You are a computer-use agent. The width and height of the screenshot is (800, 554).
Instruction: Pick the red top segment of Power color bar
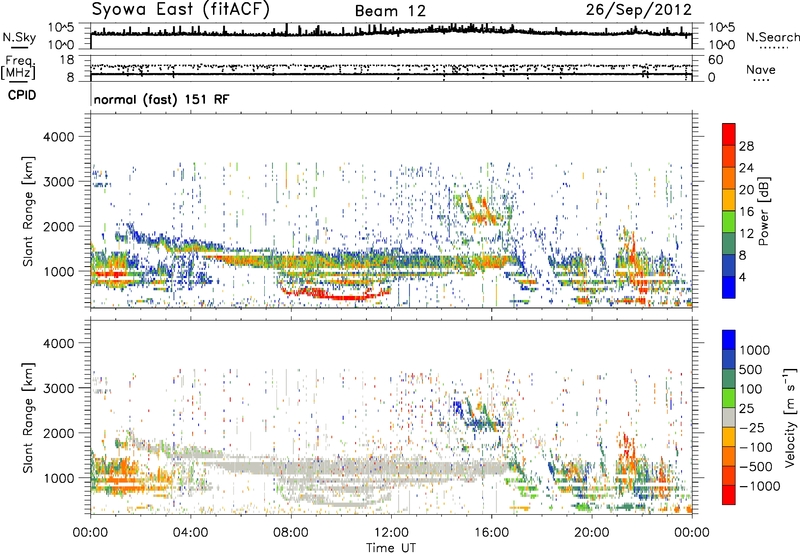pos(729,134)
